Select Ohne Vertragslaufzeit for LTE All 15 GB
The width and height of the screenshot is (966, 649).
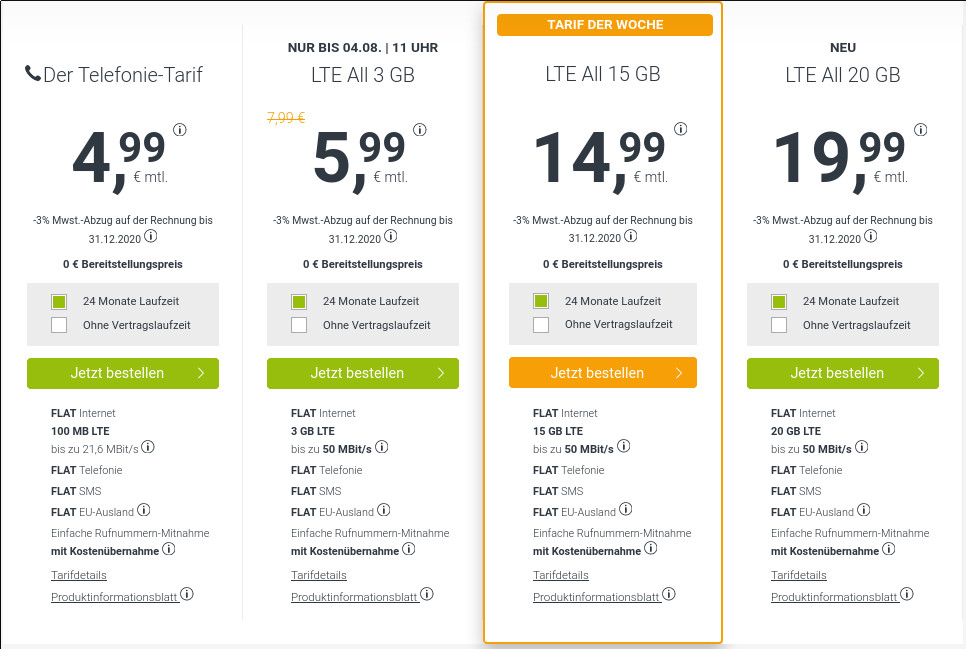tap(541, 325)
